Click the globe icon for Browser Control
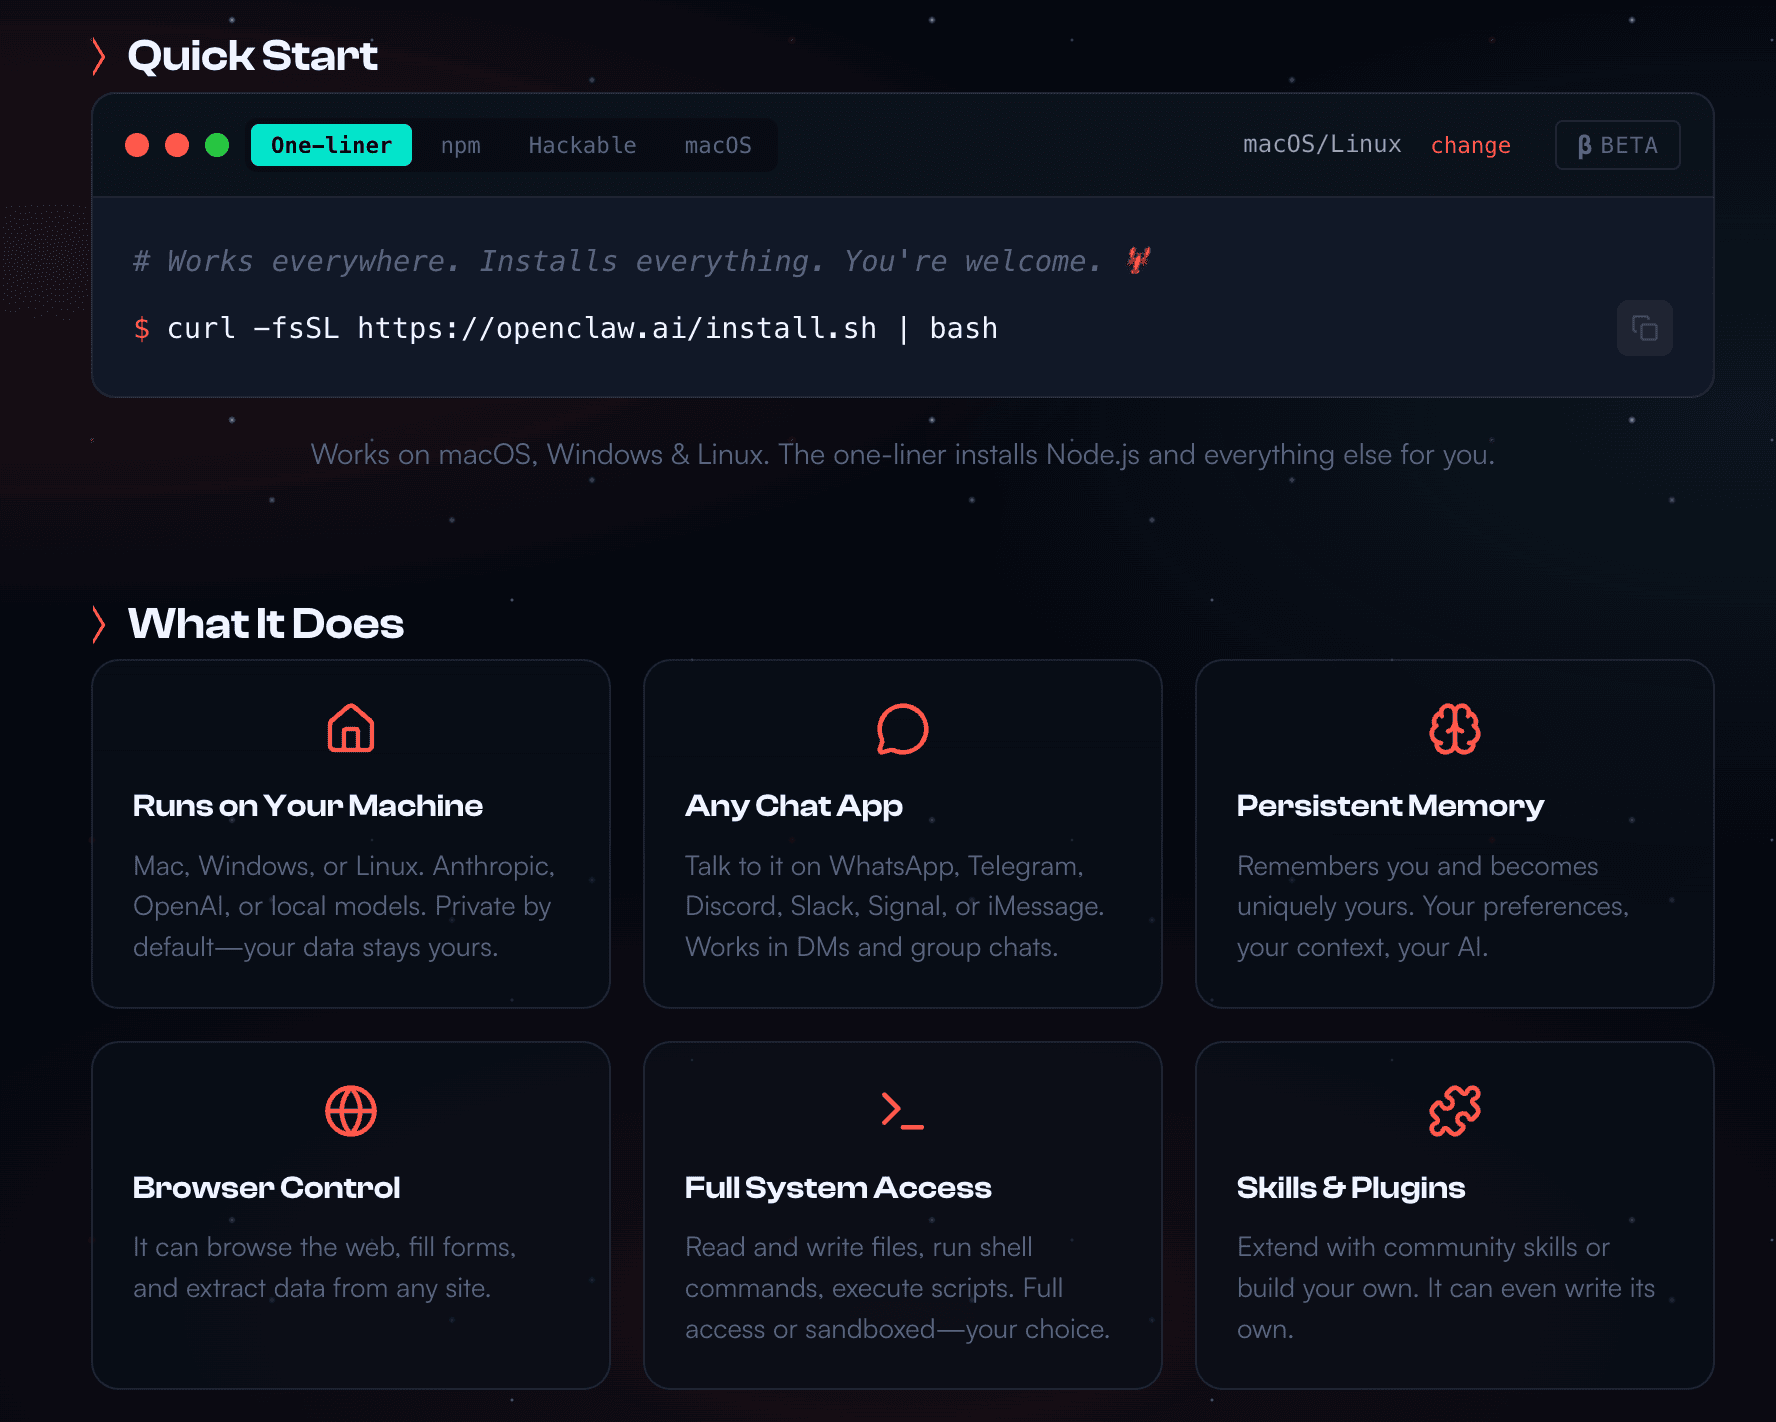Viewport: 1776px width, 1422px height. (x=351, y=1111)
